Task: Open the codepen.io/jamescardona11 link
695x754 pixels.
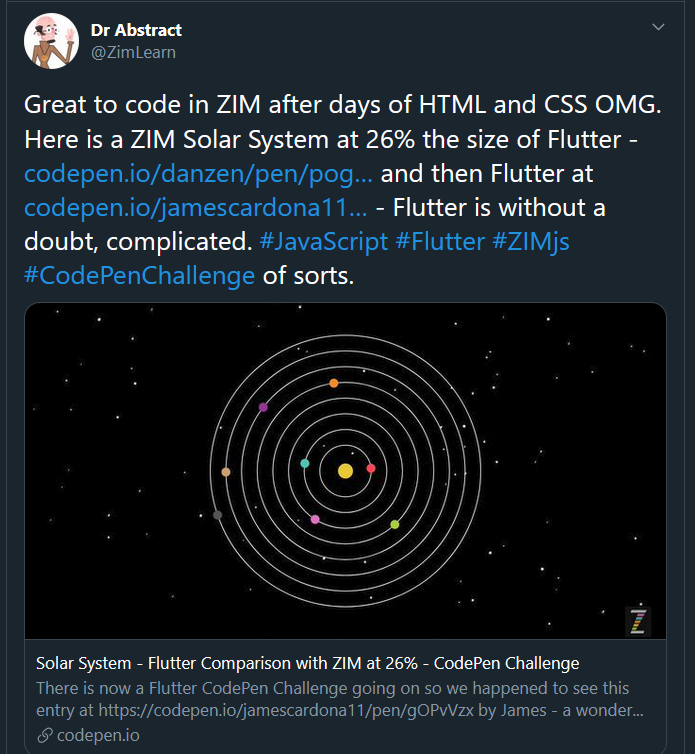Action: click(x=196, y=208)
